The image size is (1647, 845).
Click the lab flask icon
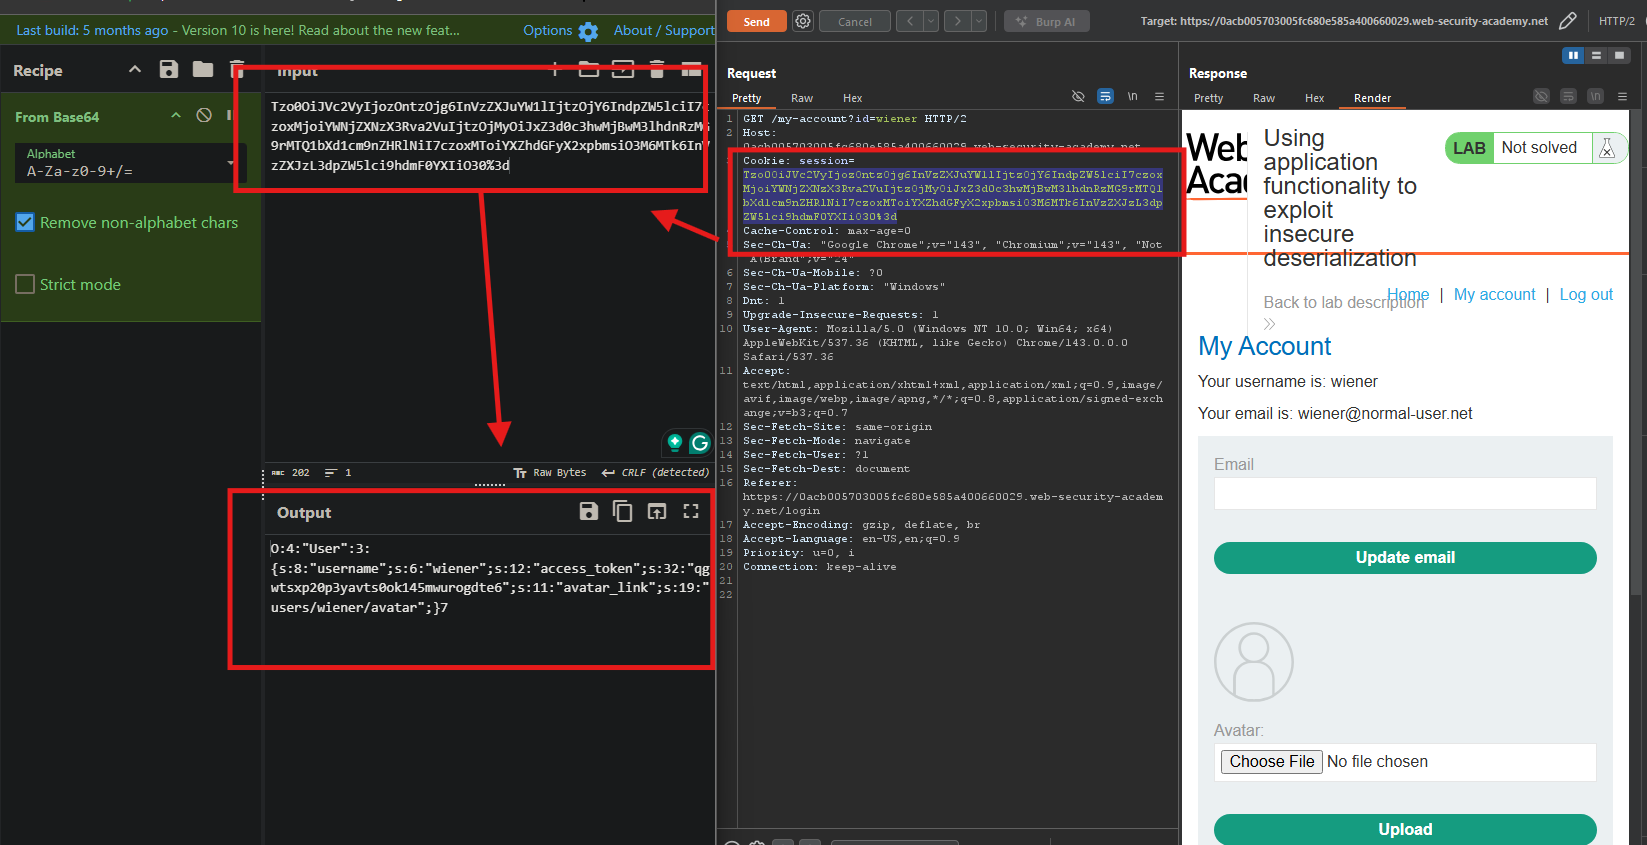pyautogui.click(x=1607, y=148)
